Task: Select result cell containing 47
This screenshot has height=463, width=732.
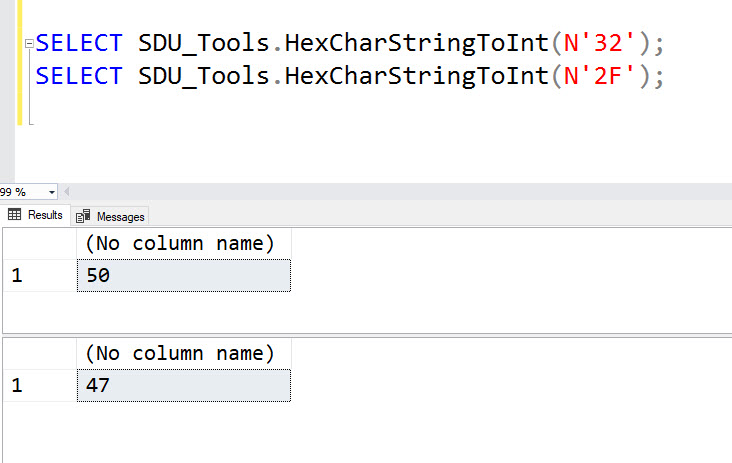Action: (184, 386)
